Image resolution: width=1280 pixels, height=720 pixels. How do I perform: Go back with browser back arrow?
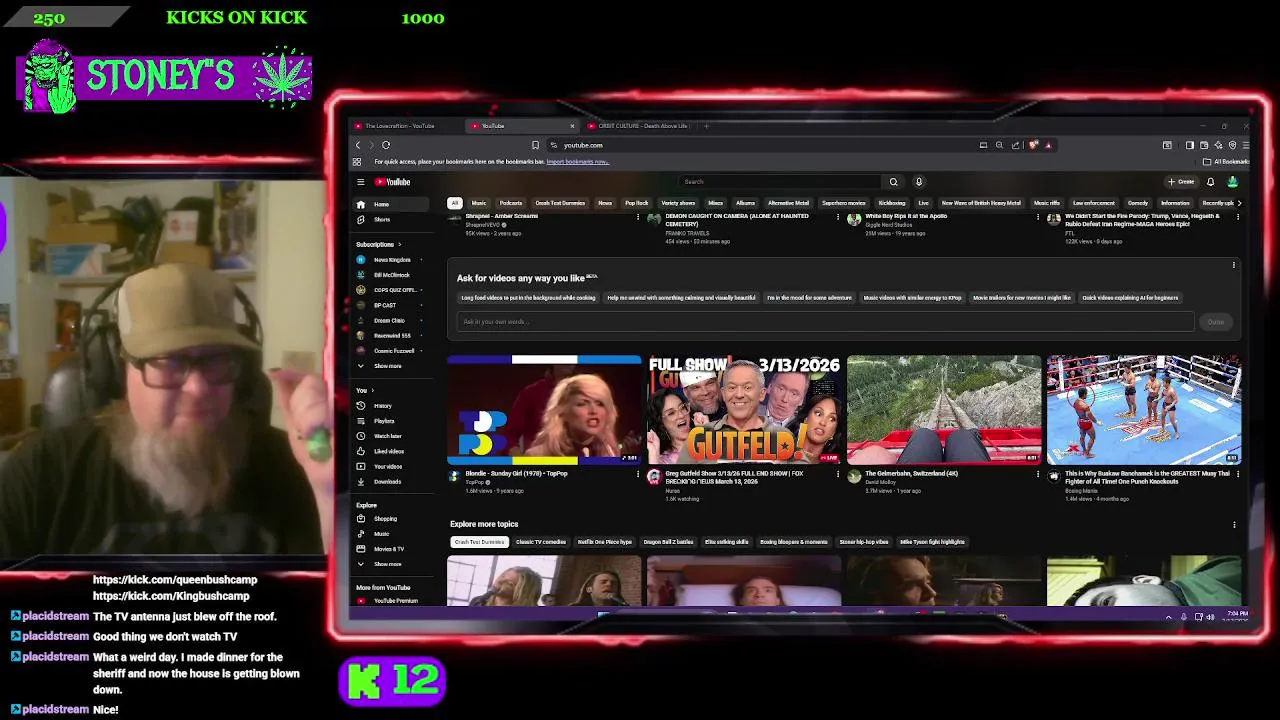point(358,145)
